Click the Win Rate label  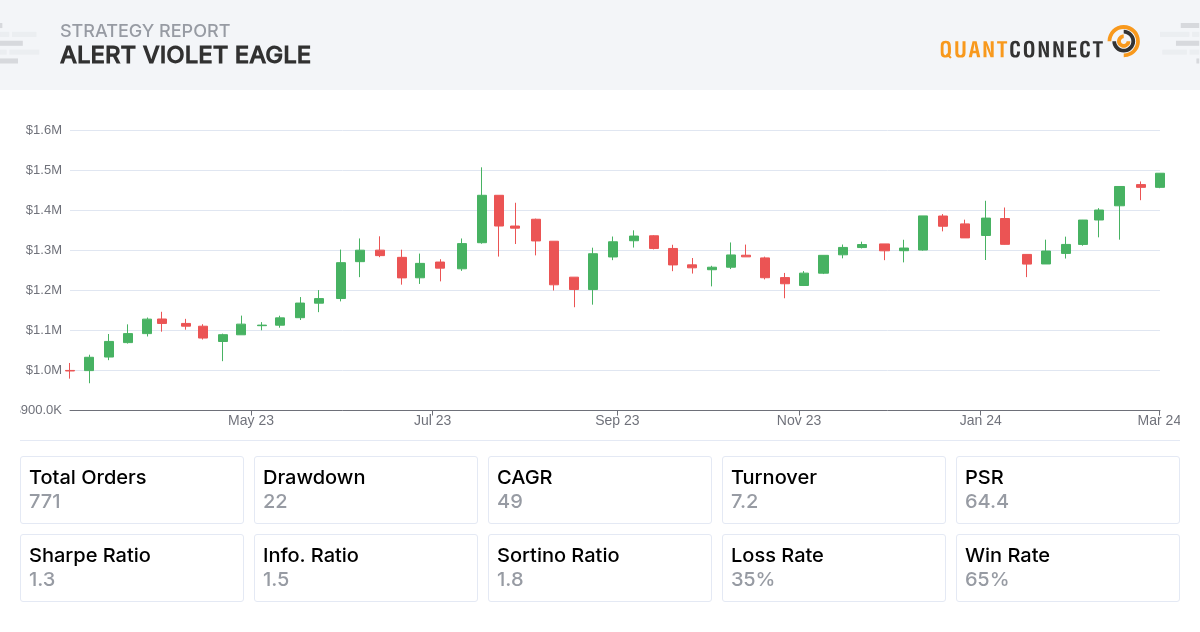point(1007,555)
